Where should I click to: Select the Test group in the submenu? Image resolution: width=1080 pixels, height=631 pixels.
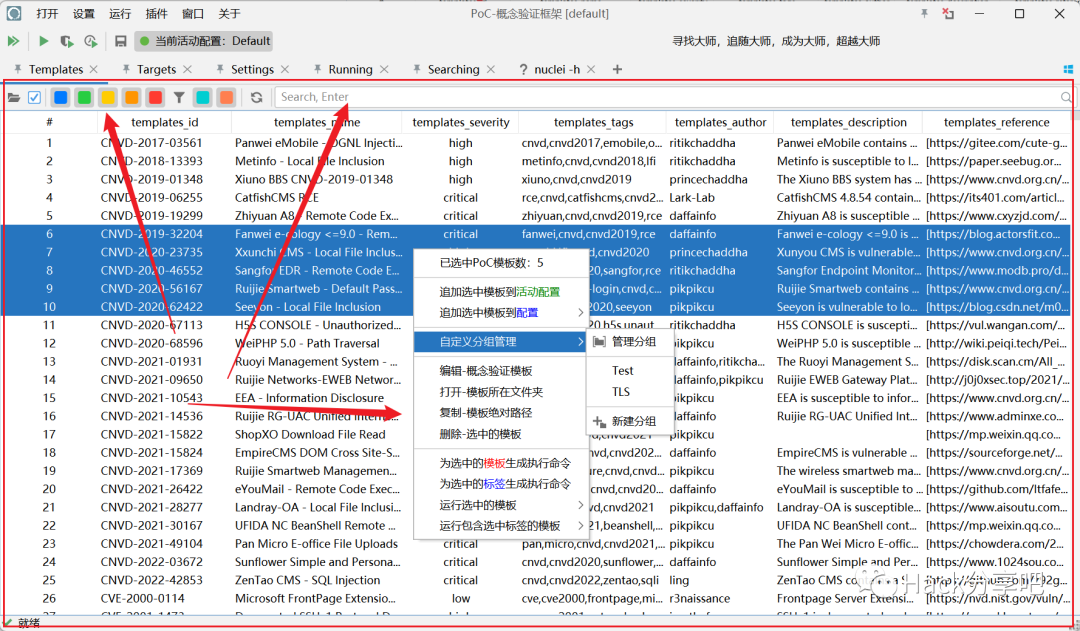point(625,371)
